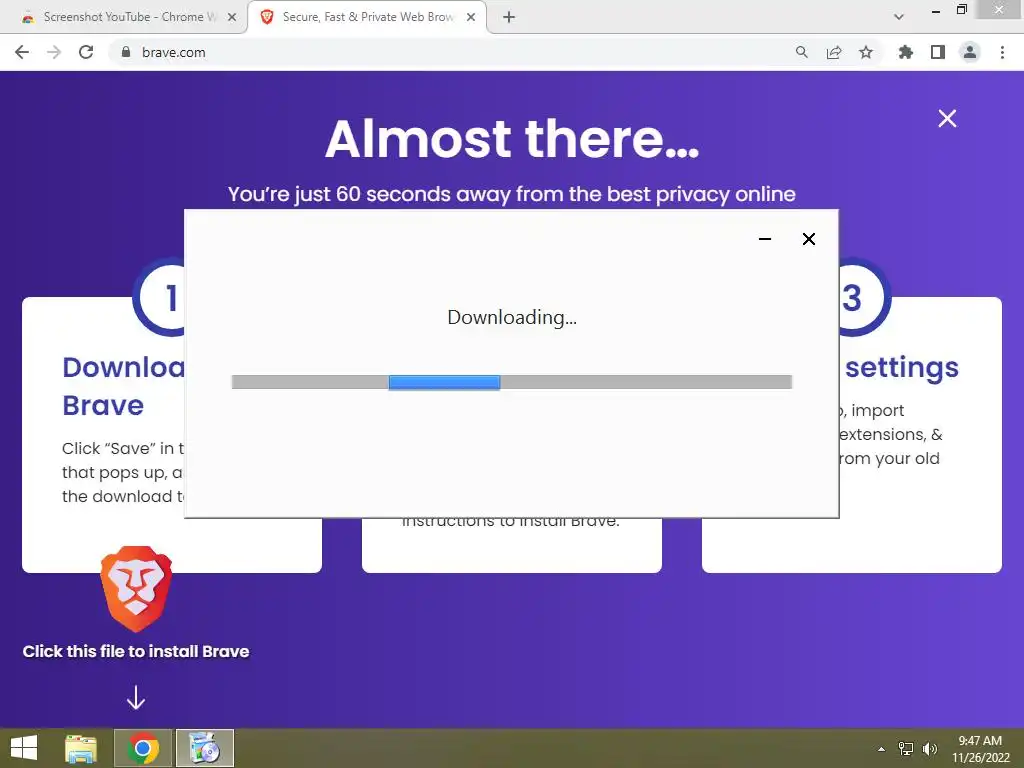This screenshot has height=768, width=1024.
Task: Close the Downloading installer dialog
Action: (x=808, y=239)
